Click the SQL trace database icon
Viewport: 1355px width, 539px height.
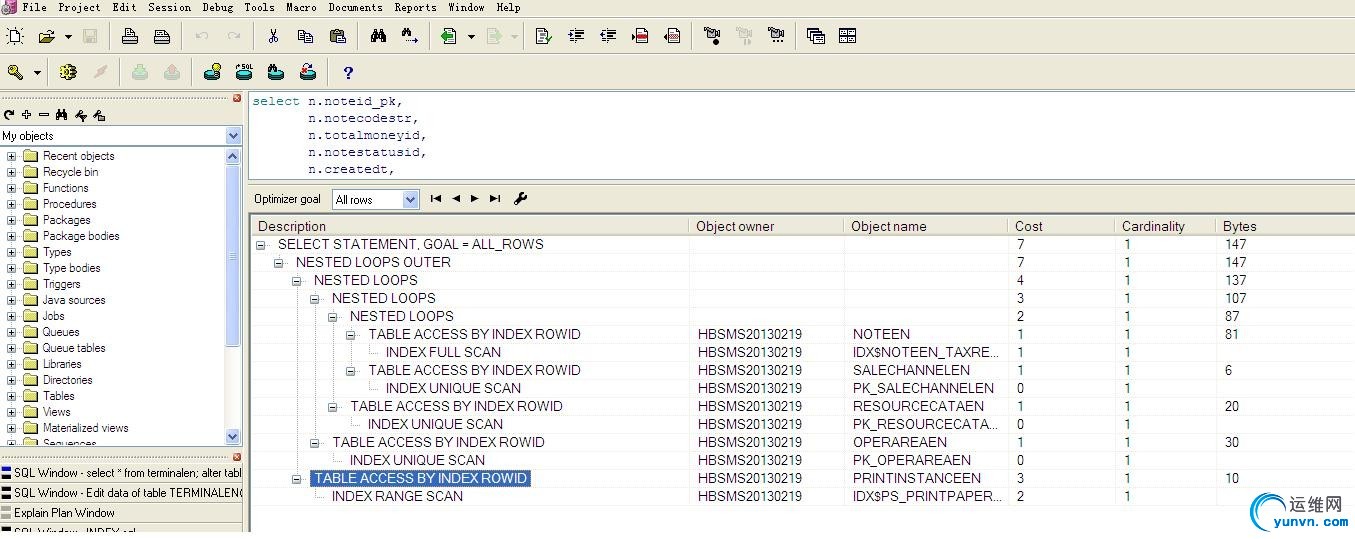point(244,73)
